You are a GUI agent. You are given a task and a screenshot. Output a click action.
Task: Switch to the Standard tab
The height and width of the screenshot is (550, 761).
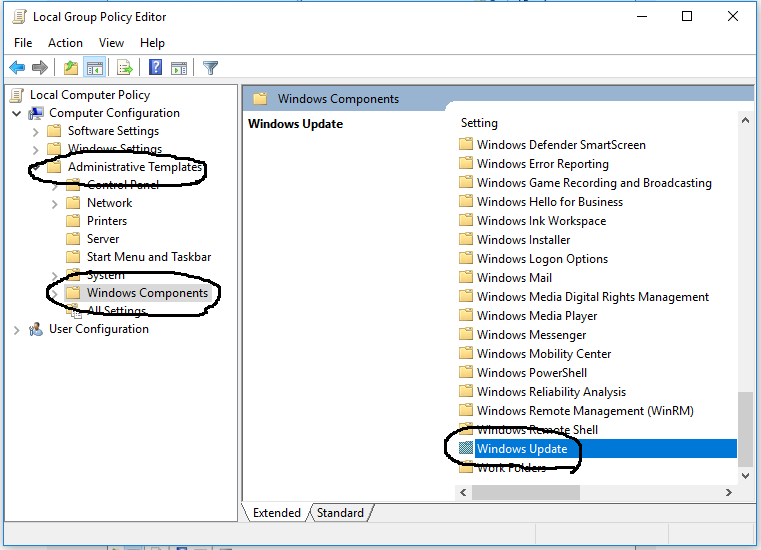click(340, 513)
